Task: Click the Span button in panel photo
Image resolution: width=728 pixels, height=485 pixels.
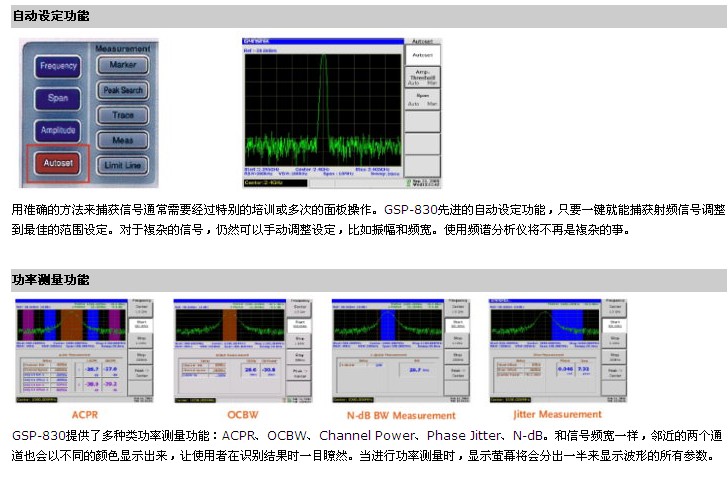Action: point(58,98)
